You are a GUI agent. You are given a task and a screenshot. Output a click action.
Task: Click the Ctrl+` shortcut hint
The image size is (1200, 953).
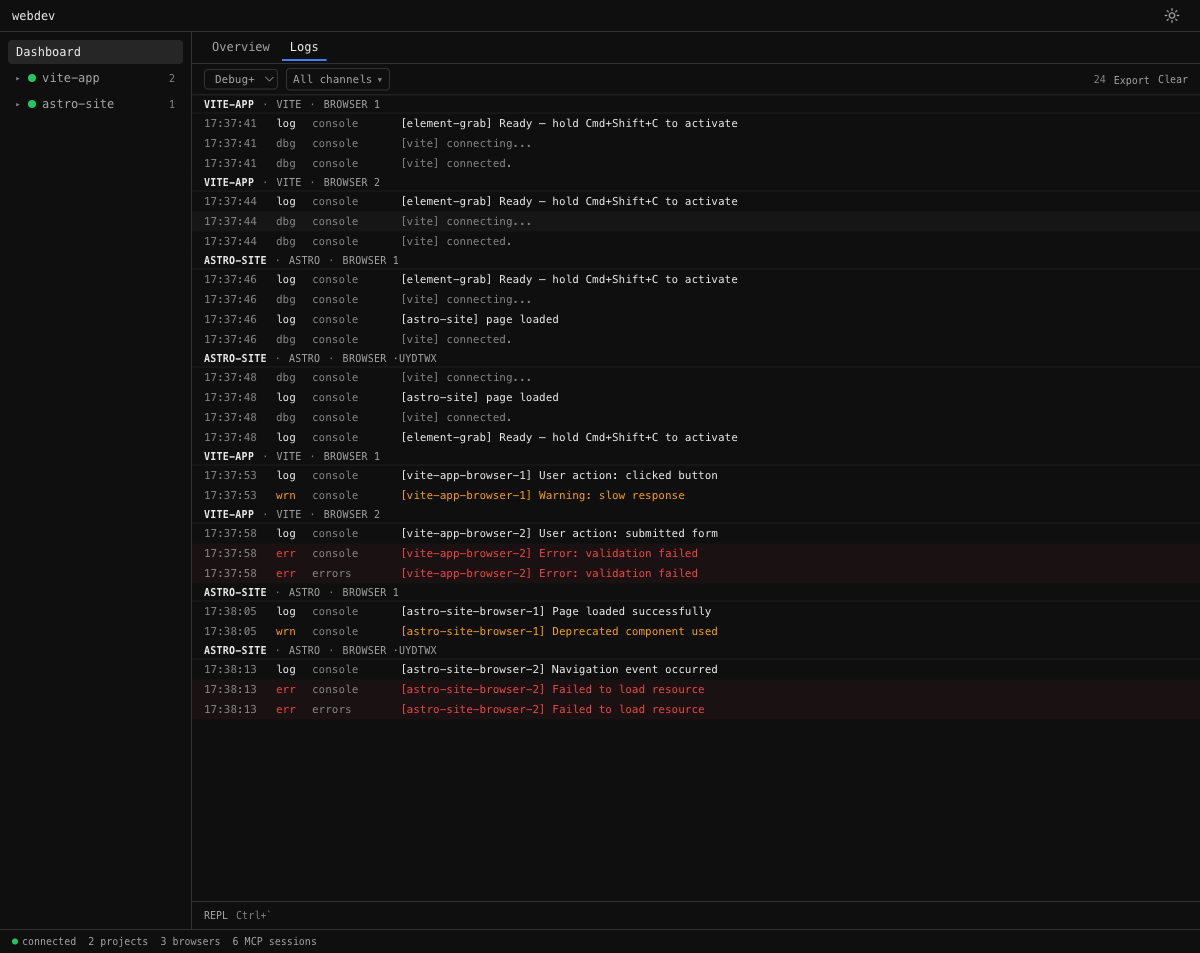click(253, 915)
